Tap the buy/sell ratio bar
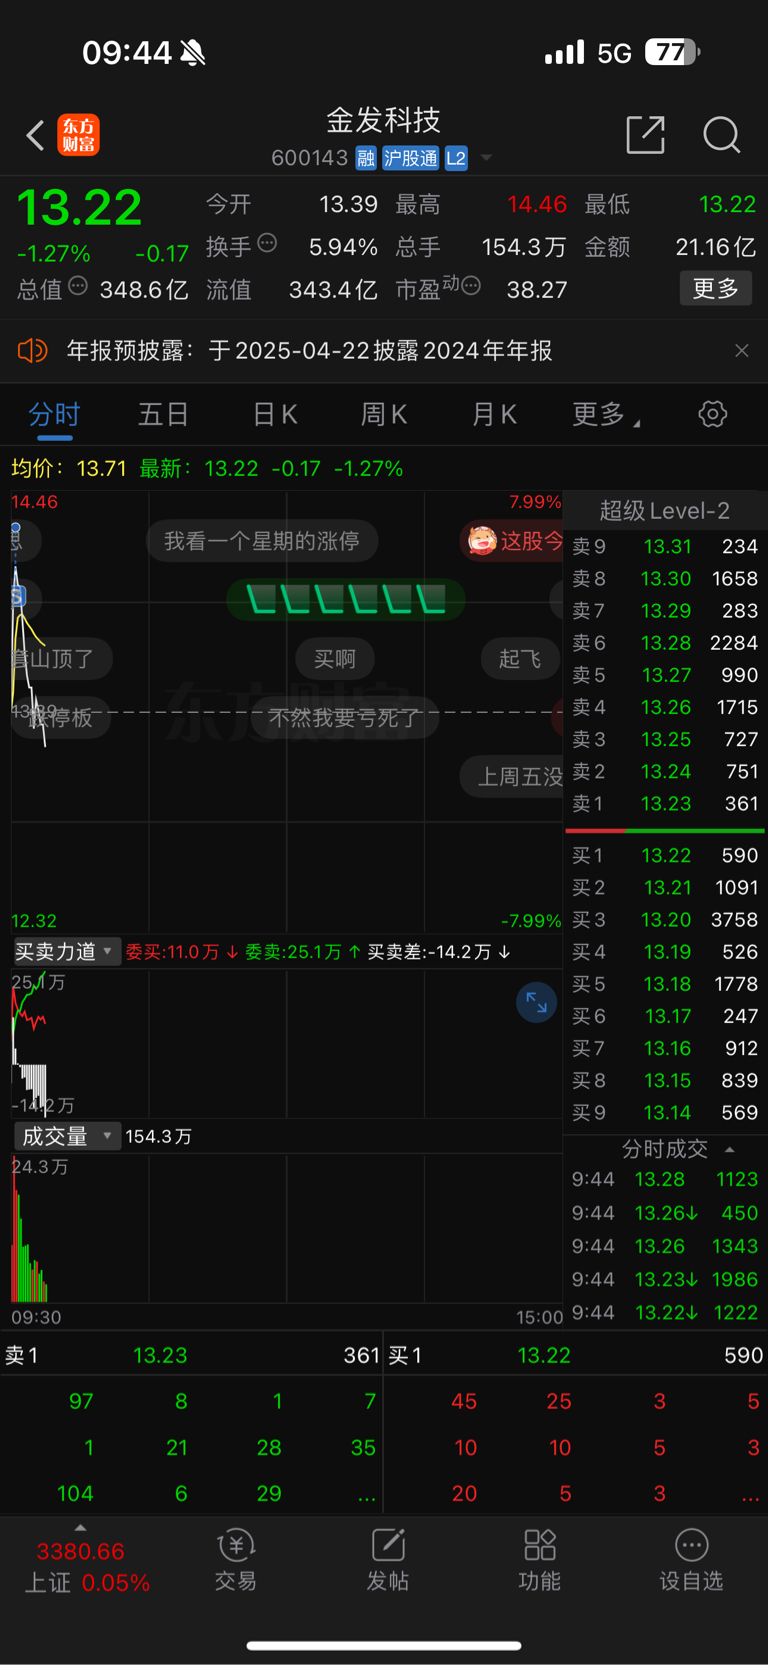Image resolution: width=768 pixels, height=1665 pixels. (x=665, y=830)
